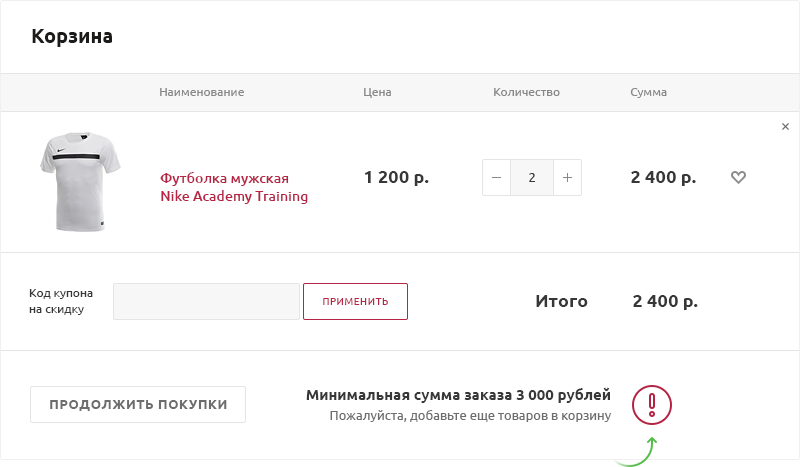Decrease quantity with the minus button
This screenshot has height=467, width=800.
coord(497,178)
